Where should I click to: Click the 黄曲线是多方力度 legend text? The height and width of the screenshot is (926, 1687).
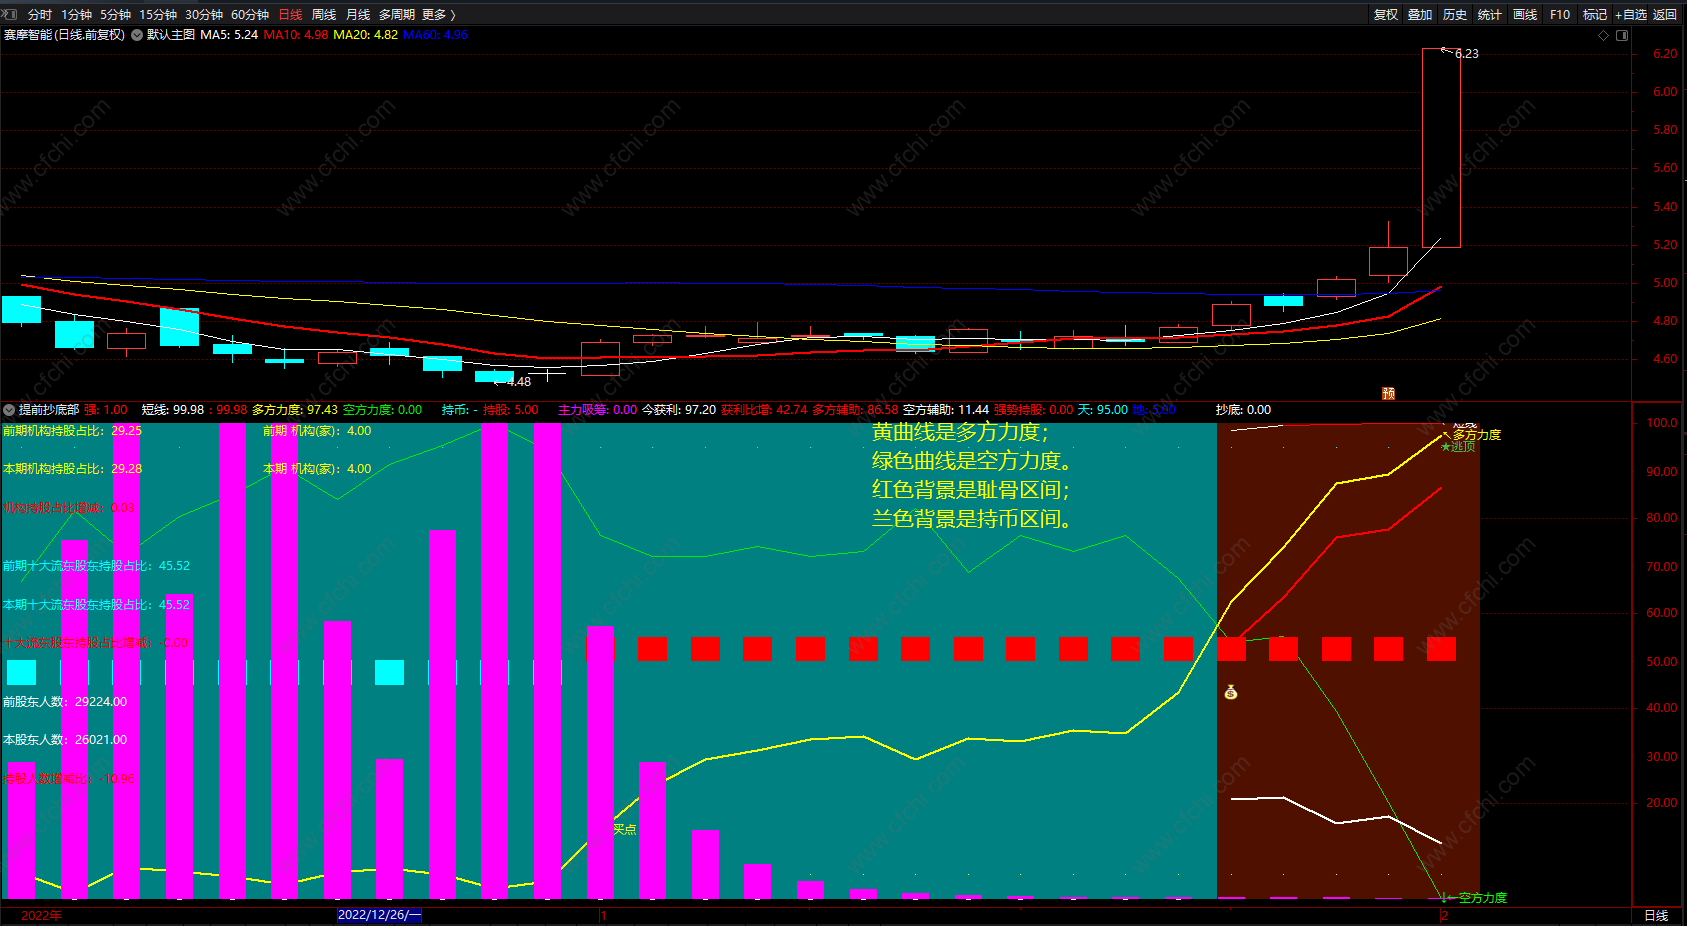(x=960, y=432)
